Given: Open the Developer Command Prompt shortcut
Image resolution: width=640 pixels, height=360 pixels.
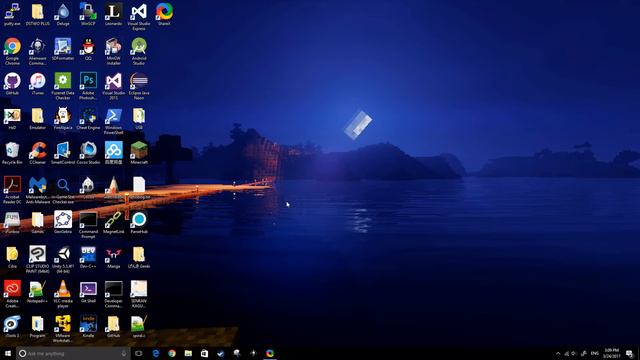Looking at the screenshot, I should [x=113, y=294].
